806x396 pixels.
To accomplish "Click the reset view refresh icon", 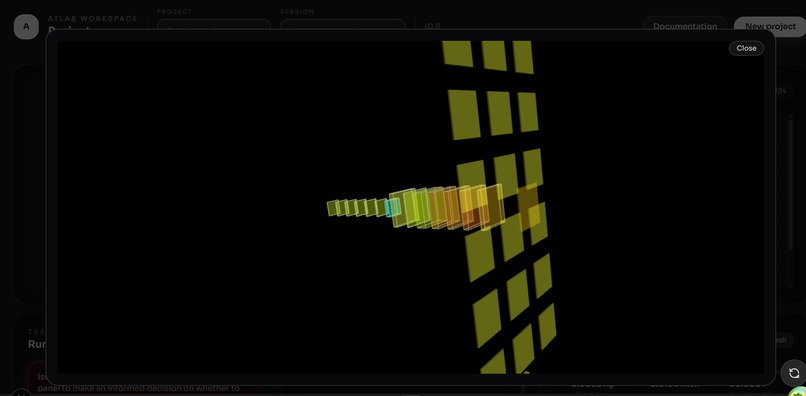I will (794, 373).
